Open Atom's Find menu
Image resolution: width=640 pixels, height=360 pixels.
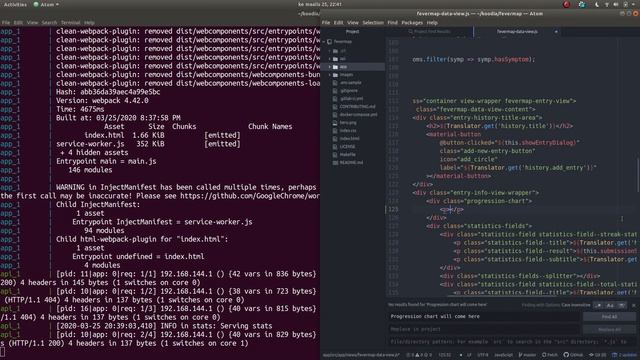392,23
